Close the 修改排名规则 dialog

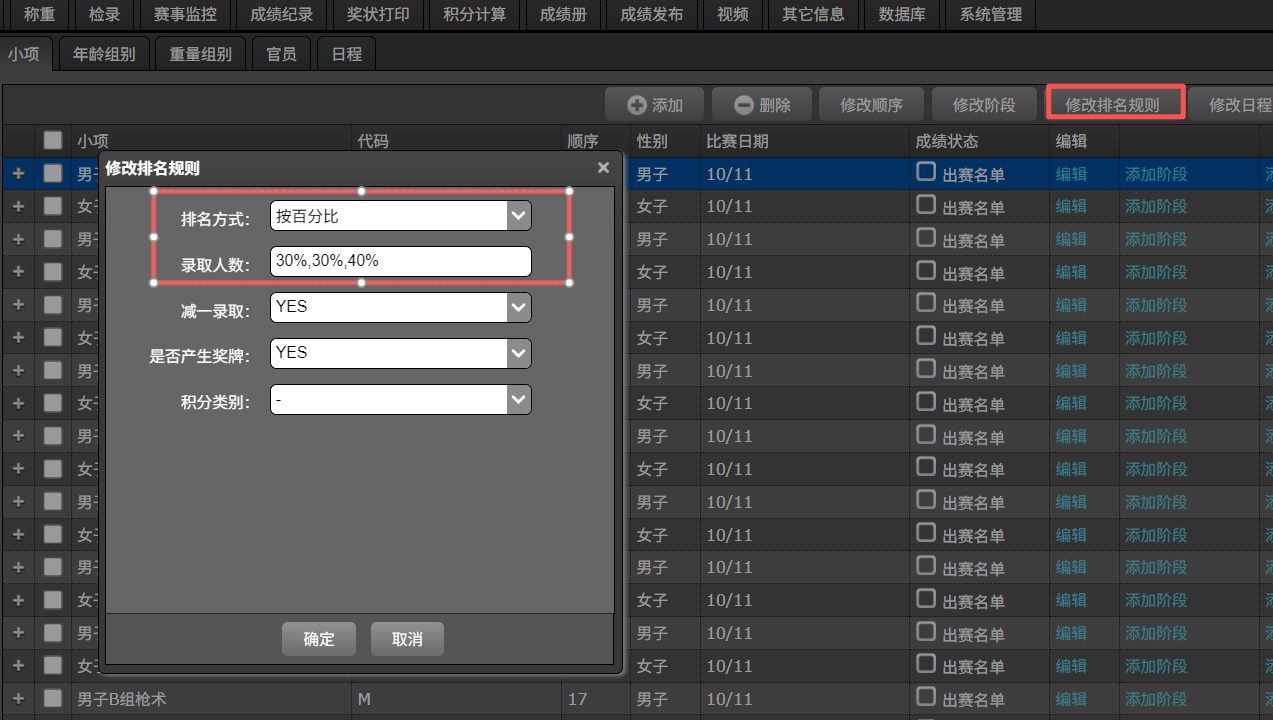click(603, 168)
